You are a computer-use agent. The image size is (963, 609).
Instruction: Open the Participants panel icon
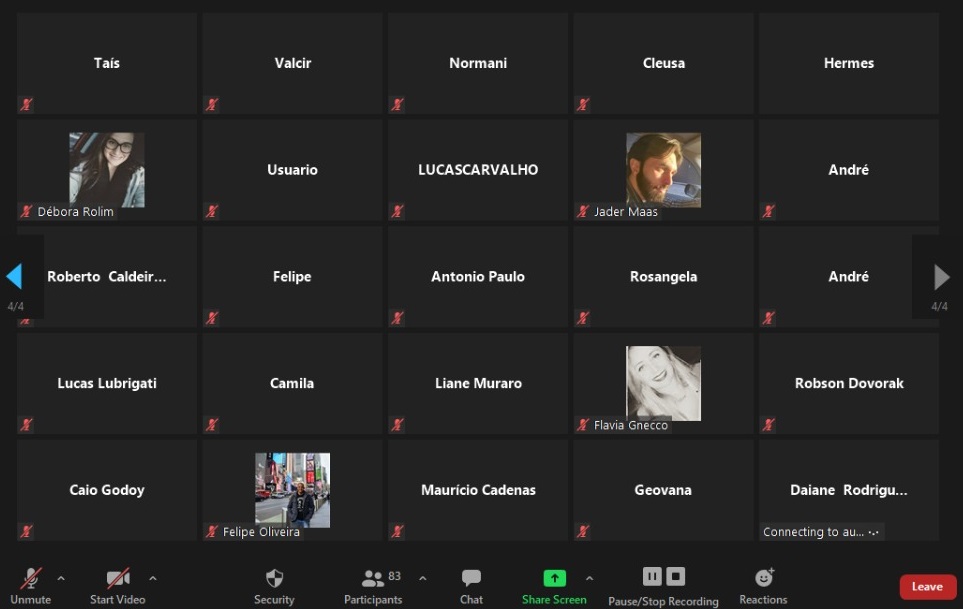pyautogui.click(x=372, y=578)
